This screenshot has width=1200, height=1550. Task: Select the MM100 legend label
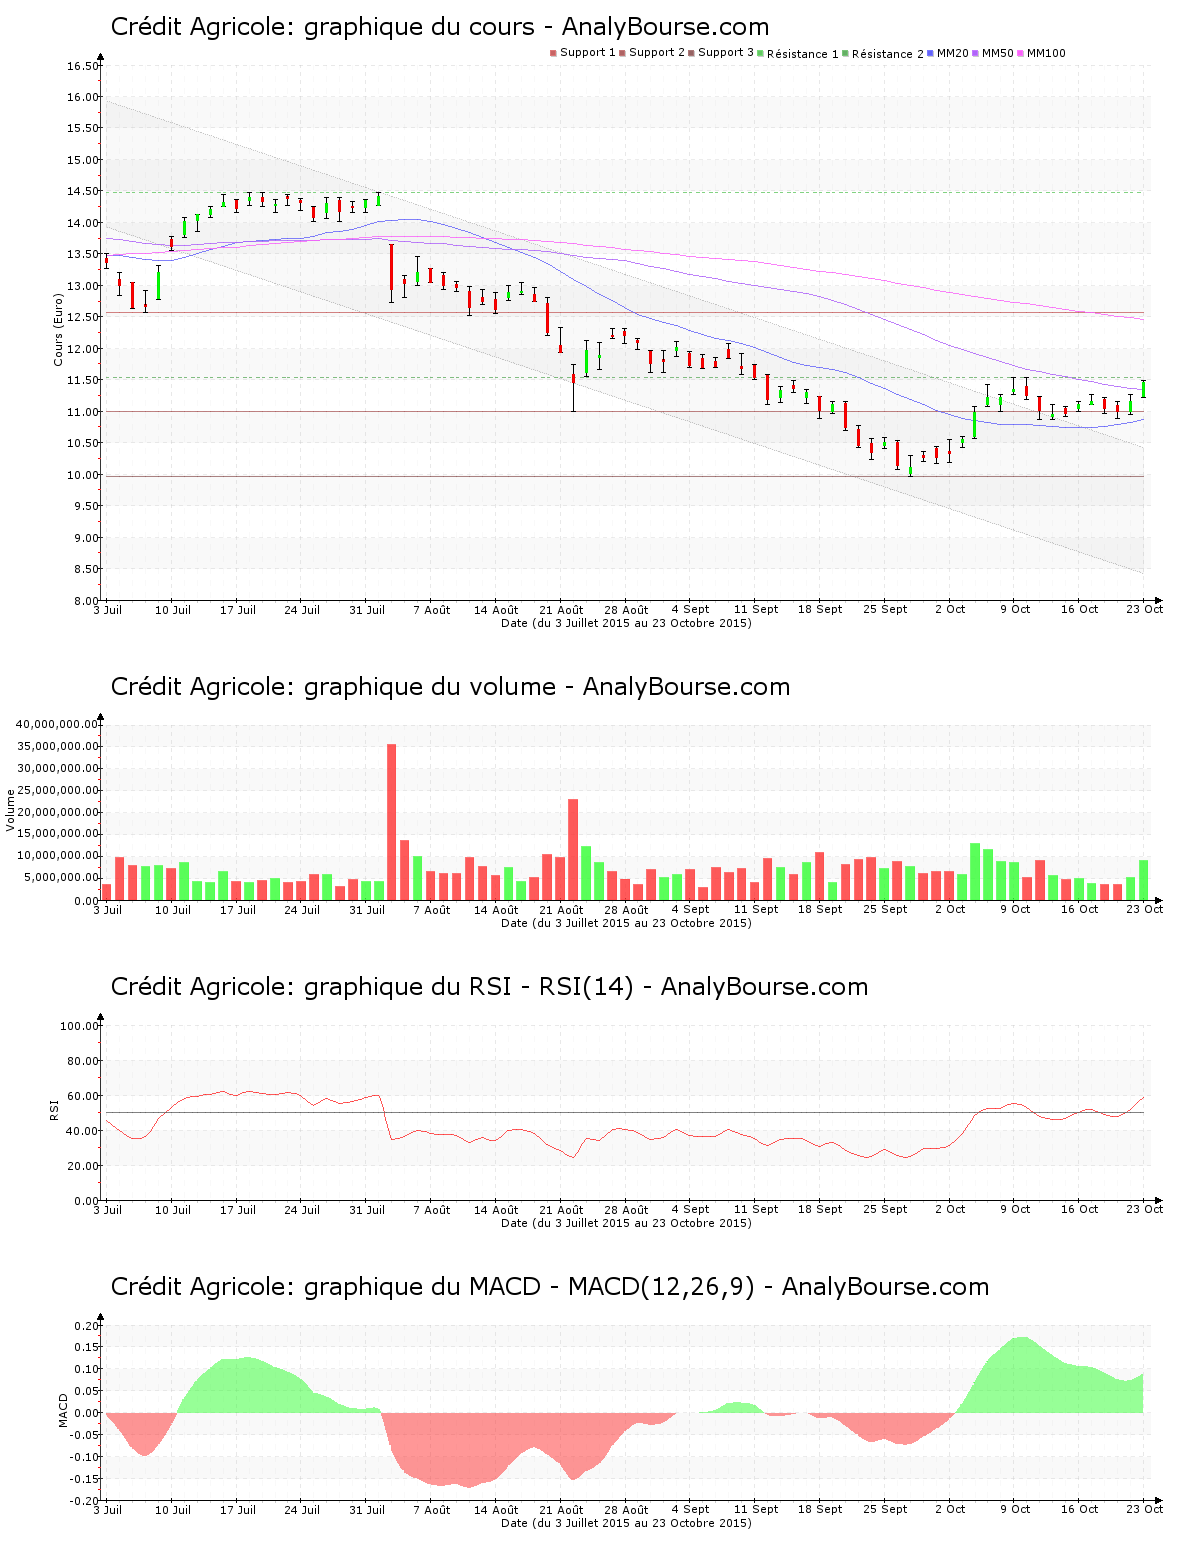click(x=1046, y=53)
